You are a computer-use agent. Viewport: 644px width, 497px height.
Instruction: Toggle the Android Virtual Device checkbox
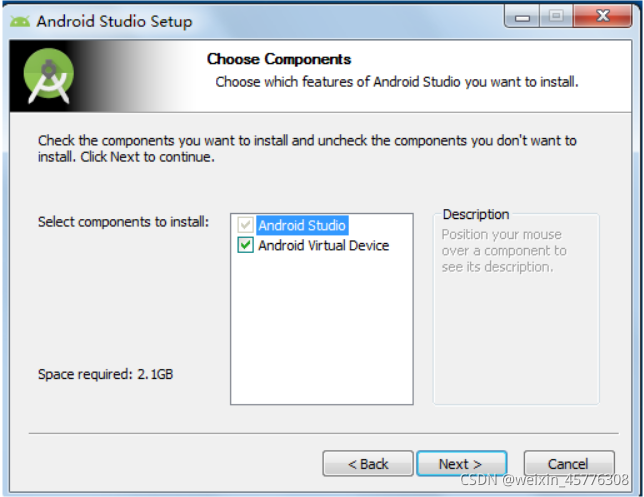tap(245, 245)
